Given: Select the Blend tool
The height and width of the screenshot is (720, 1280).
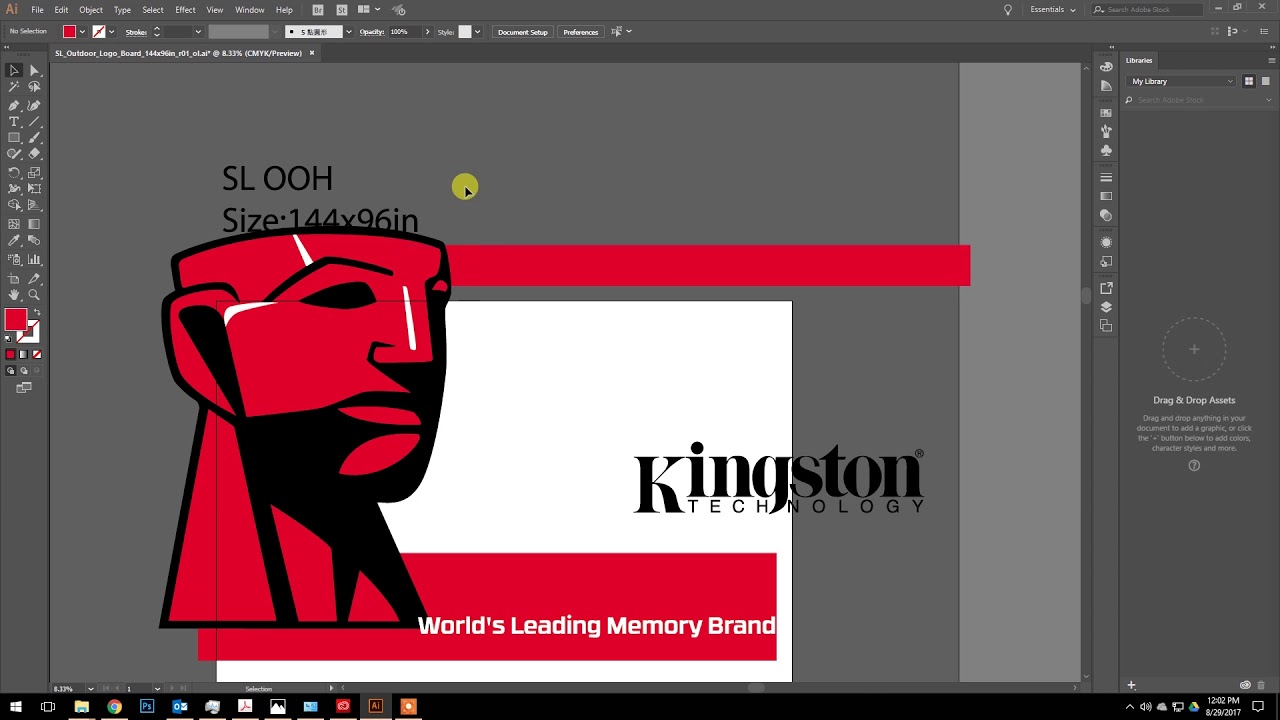Looking at the screenshot, I should click(34, 241).
